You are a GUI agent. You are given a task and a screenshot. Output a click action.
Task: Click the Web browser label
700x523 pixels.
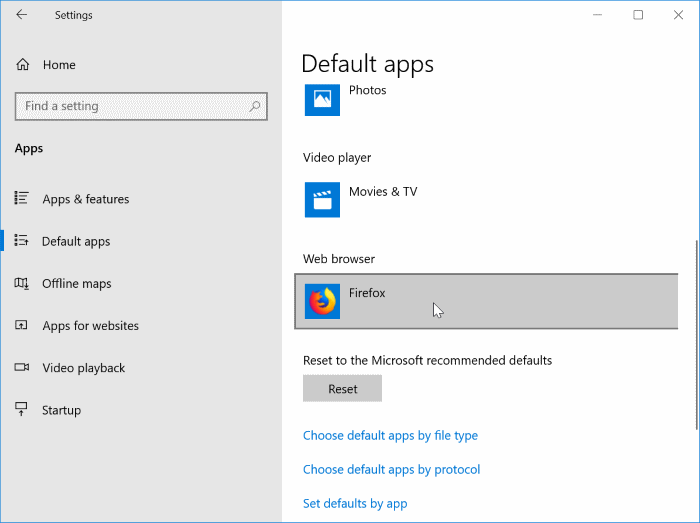click(x=339, y=259)
